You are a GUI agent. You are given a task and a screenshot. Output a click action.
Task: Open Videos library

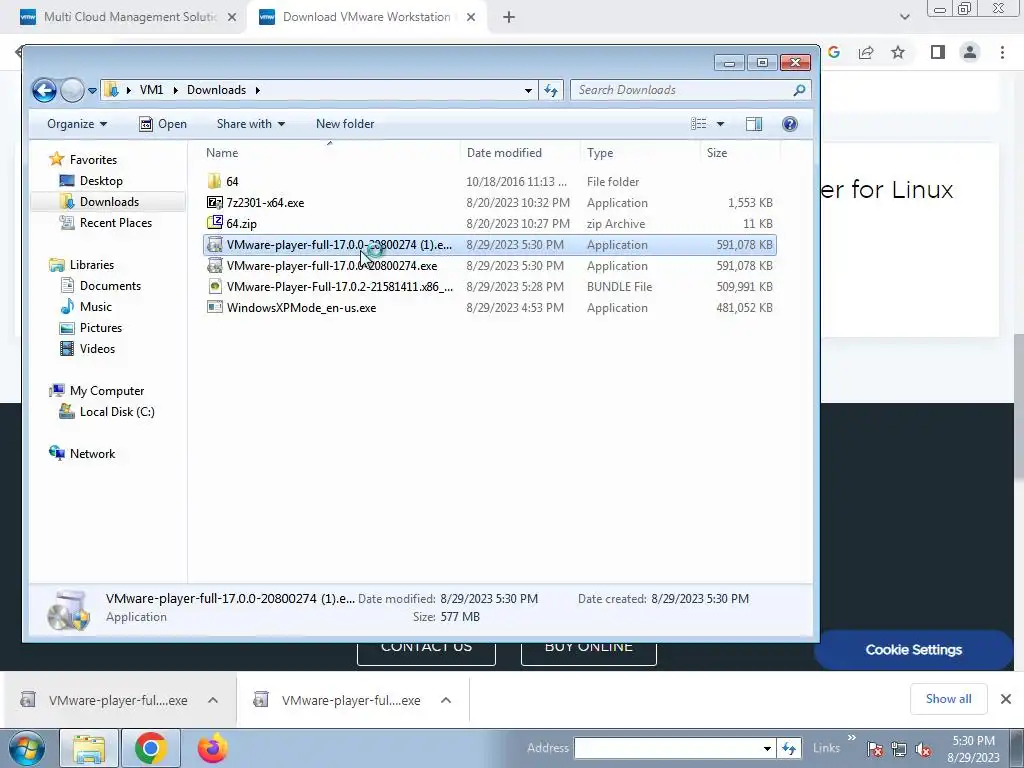click(x=97, y=348)
